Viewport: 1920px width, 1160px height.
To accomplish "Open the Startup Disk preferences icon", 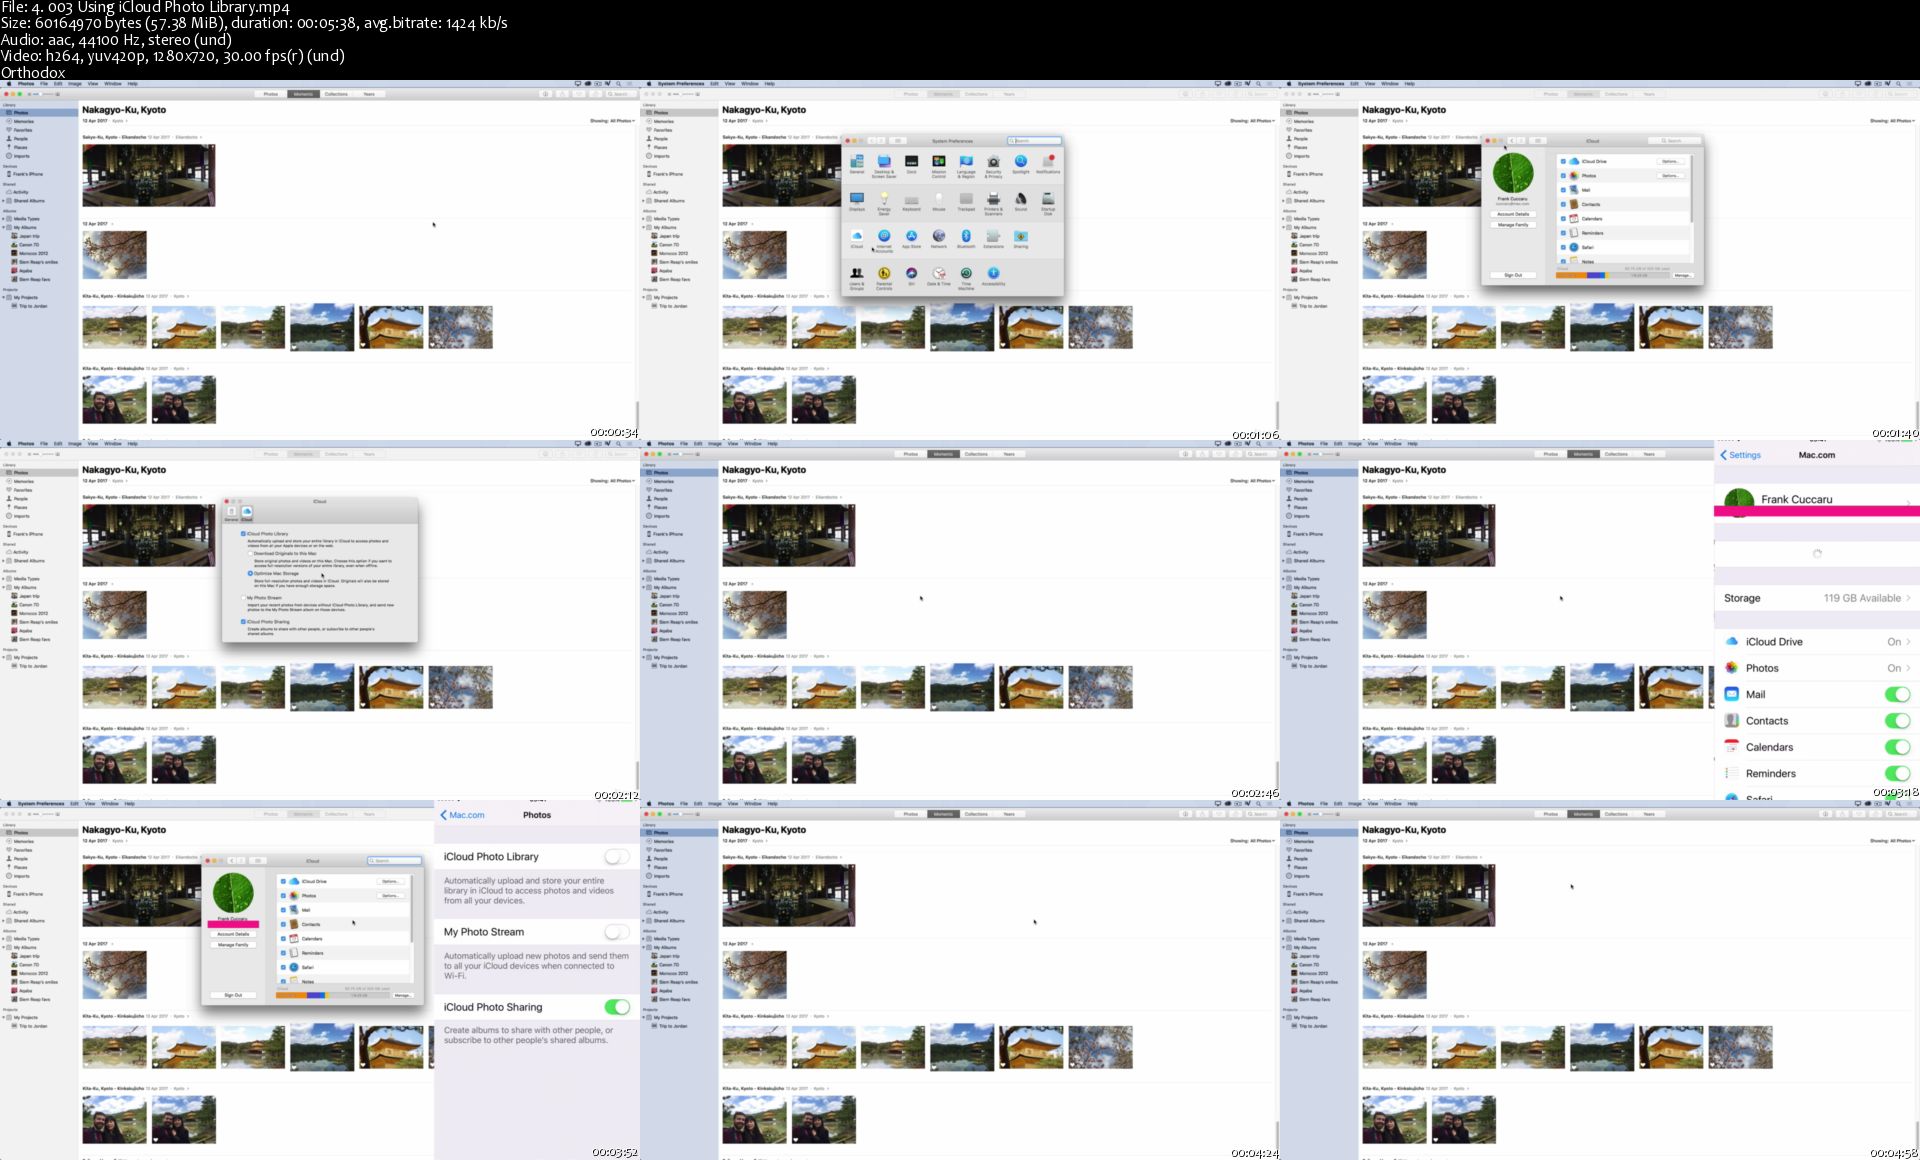I will (1048, 200).
